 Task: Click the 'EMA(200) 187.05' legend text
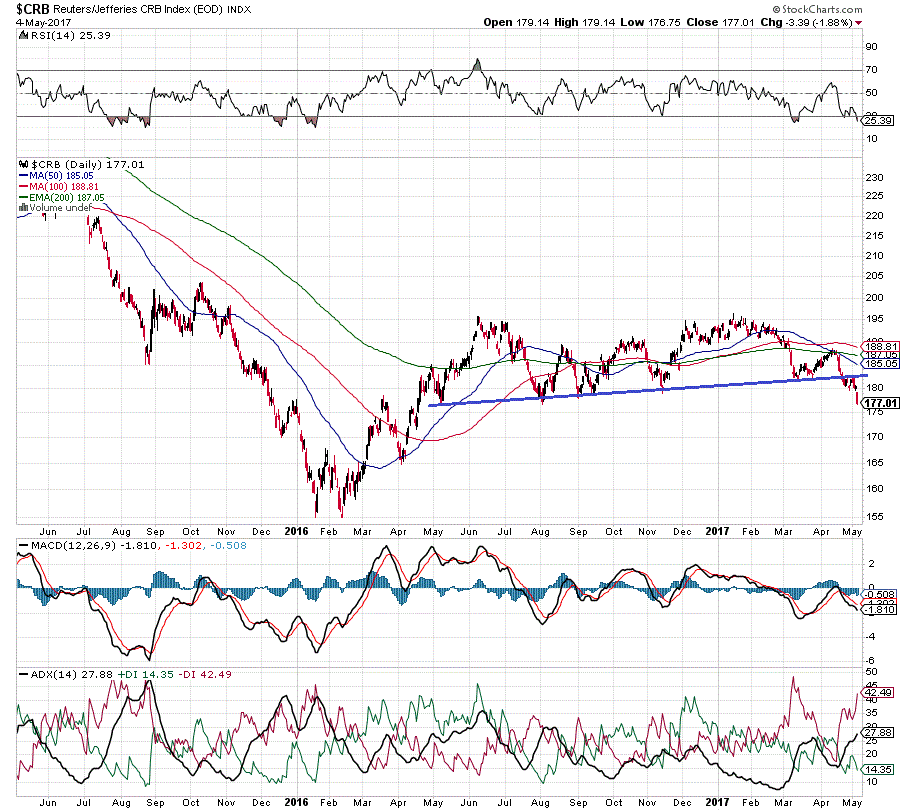coord(67,197)
